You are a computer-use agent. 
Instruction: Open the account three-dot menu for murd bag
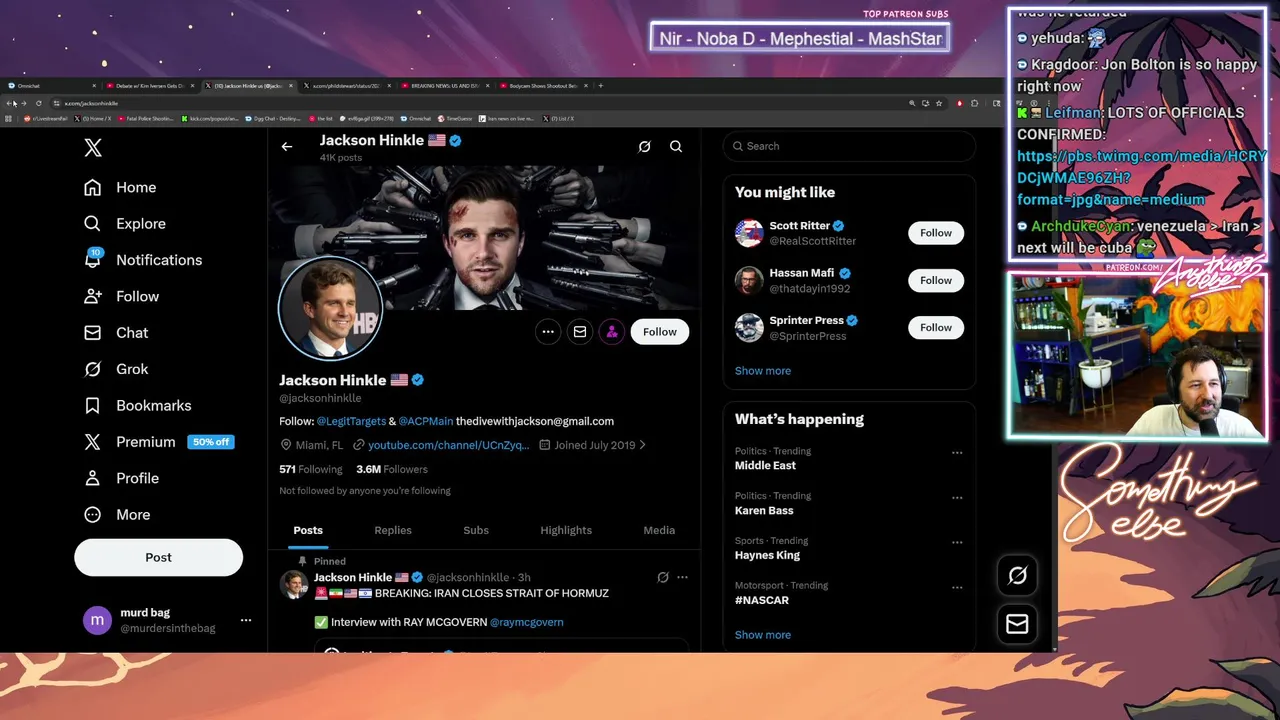click(246, 620)
